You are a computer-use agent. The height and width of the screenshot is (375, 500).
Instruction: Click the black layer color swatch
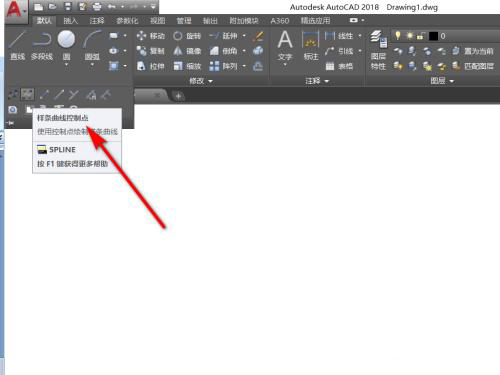click(433, 36)
